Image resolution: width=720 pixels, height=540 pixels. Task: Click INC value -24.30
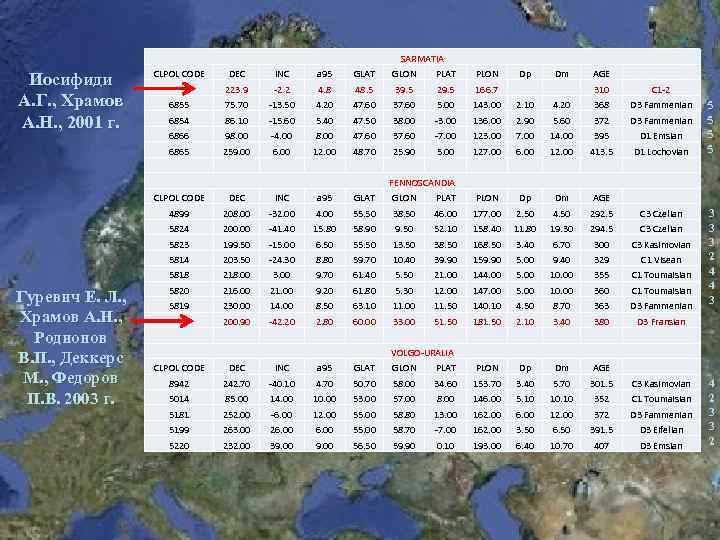[x=281, y=260]
